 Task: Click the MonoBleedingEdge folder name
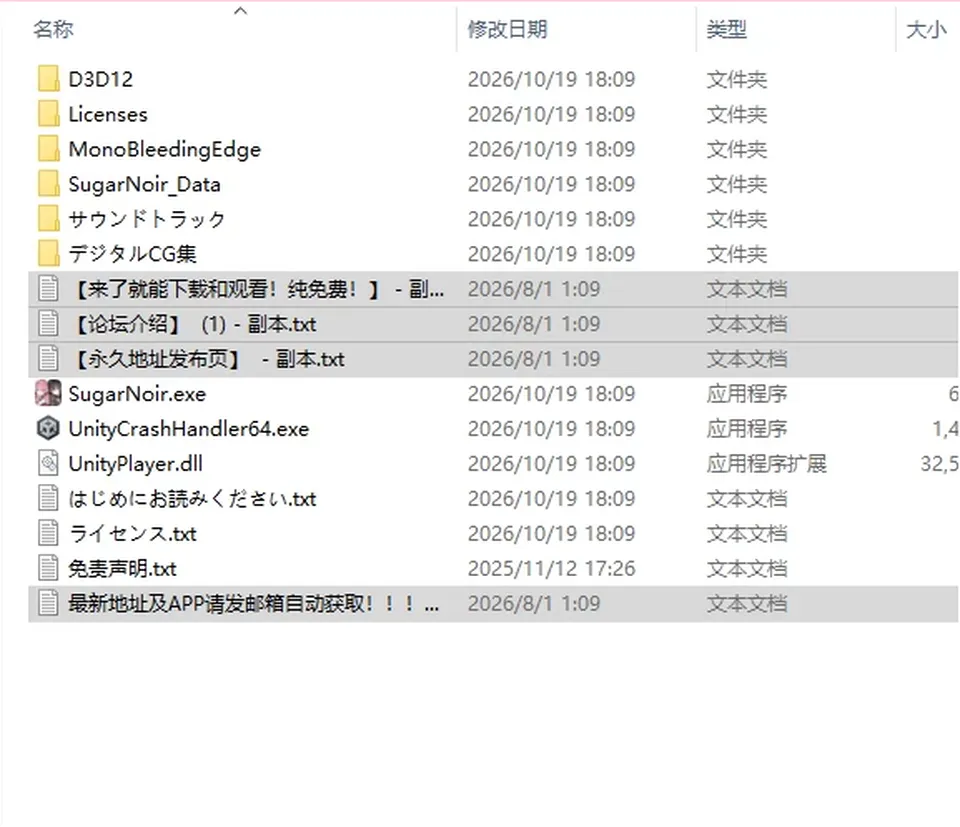pos(165,149)
